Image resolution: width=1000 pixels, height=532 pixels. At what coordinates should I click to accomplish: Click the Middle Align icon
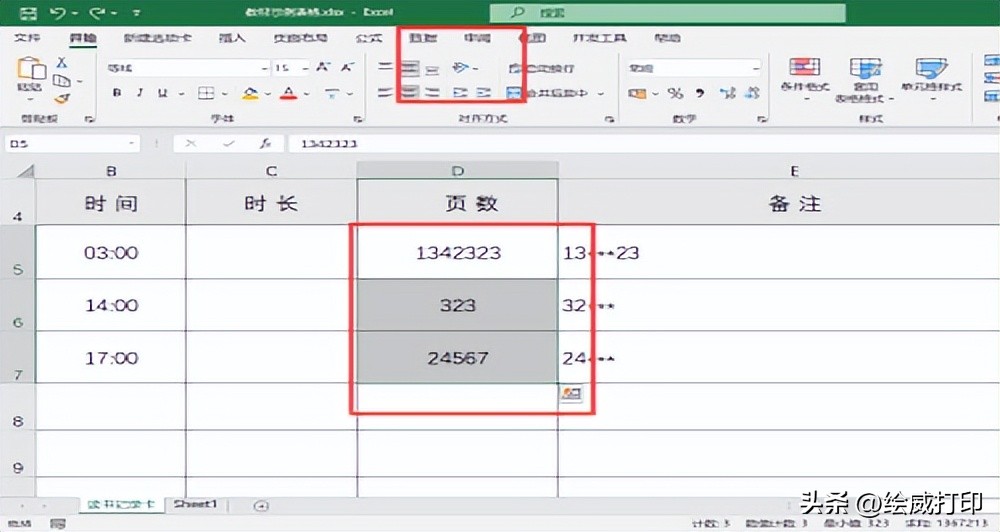pos(410,68)
